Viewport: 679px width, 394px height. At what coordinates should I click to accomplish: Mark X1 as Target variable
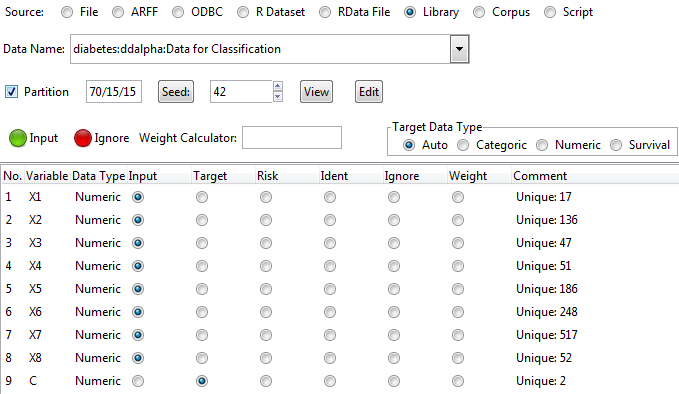202,197
